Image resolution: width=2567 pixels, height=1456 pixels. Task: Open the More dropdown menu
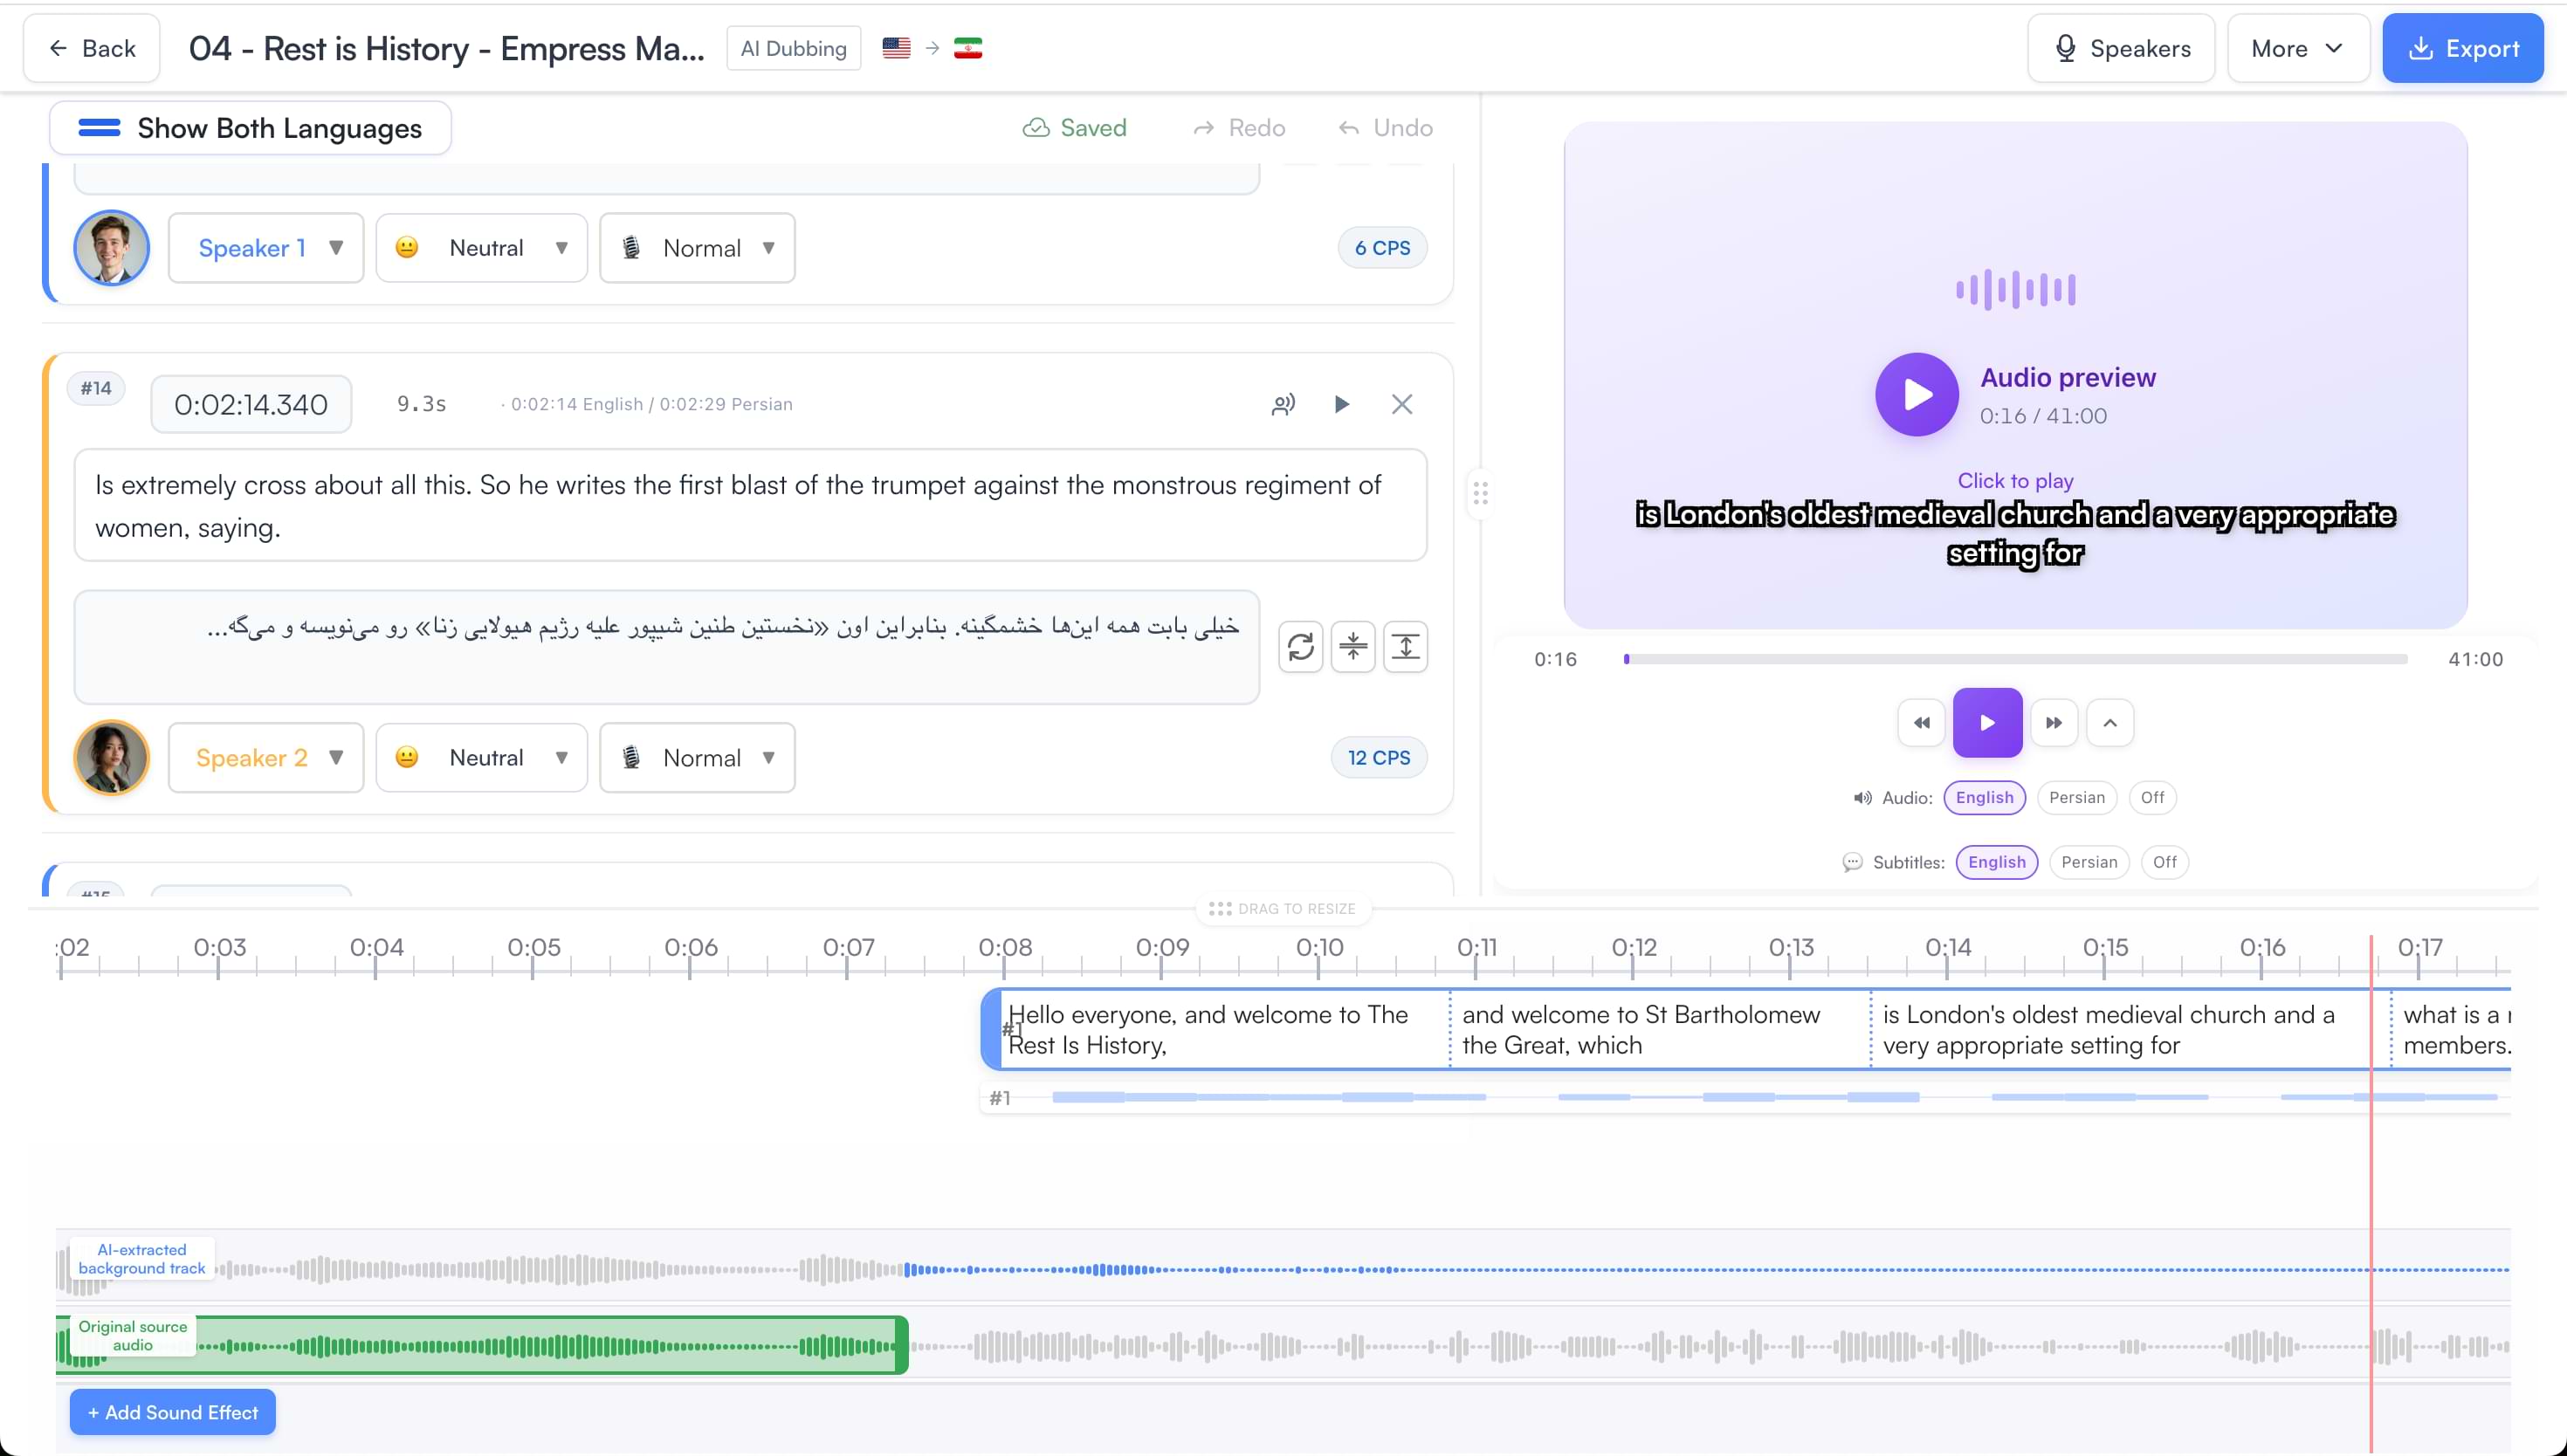click(x=2297, y=48)
